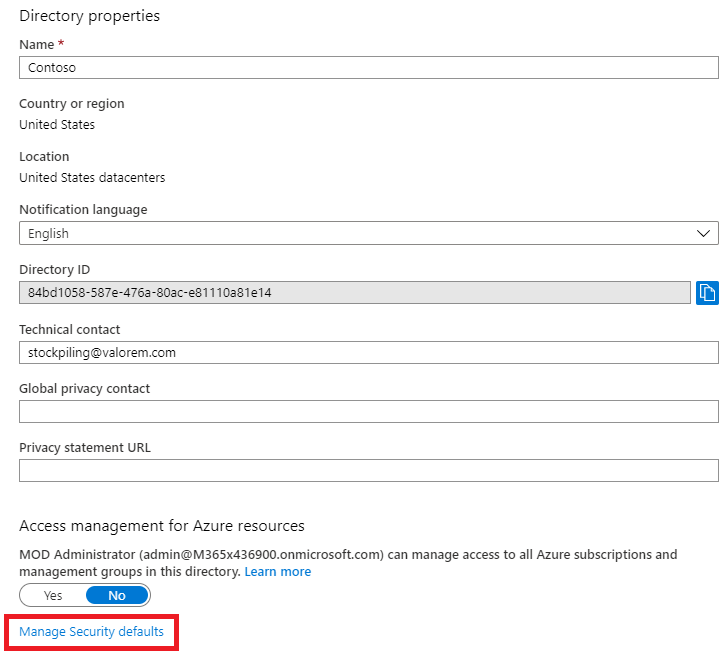Viewport: 728px width, 663px height.
Task: Click the Technical contact label
Action: (69, 329)
